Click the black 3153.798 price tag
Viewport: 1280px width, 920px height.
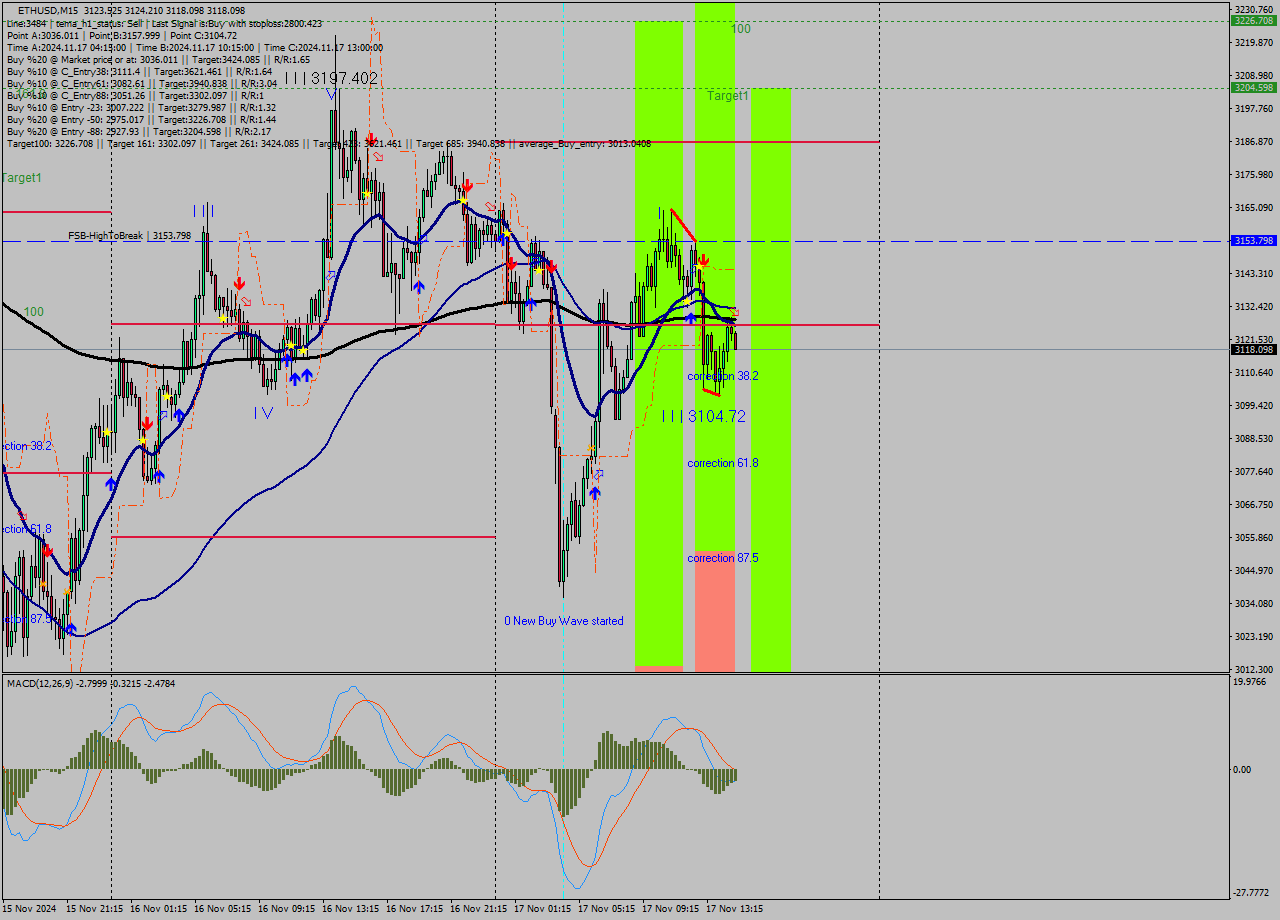click(x=1254, y=241)
